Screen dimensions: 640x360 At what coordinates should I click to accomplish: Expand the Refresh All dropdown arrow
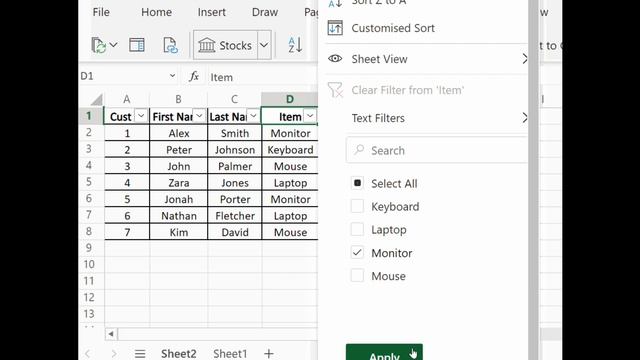113,45
